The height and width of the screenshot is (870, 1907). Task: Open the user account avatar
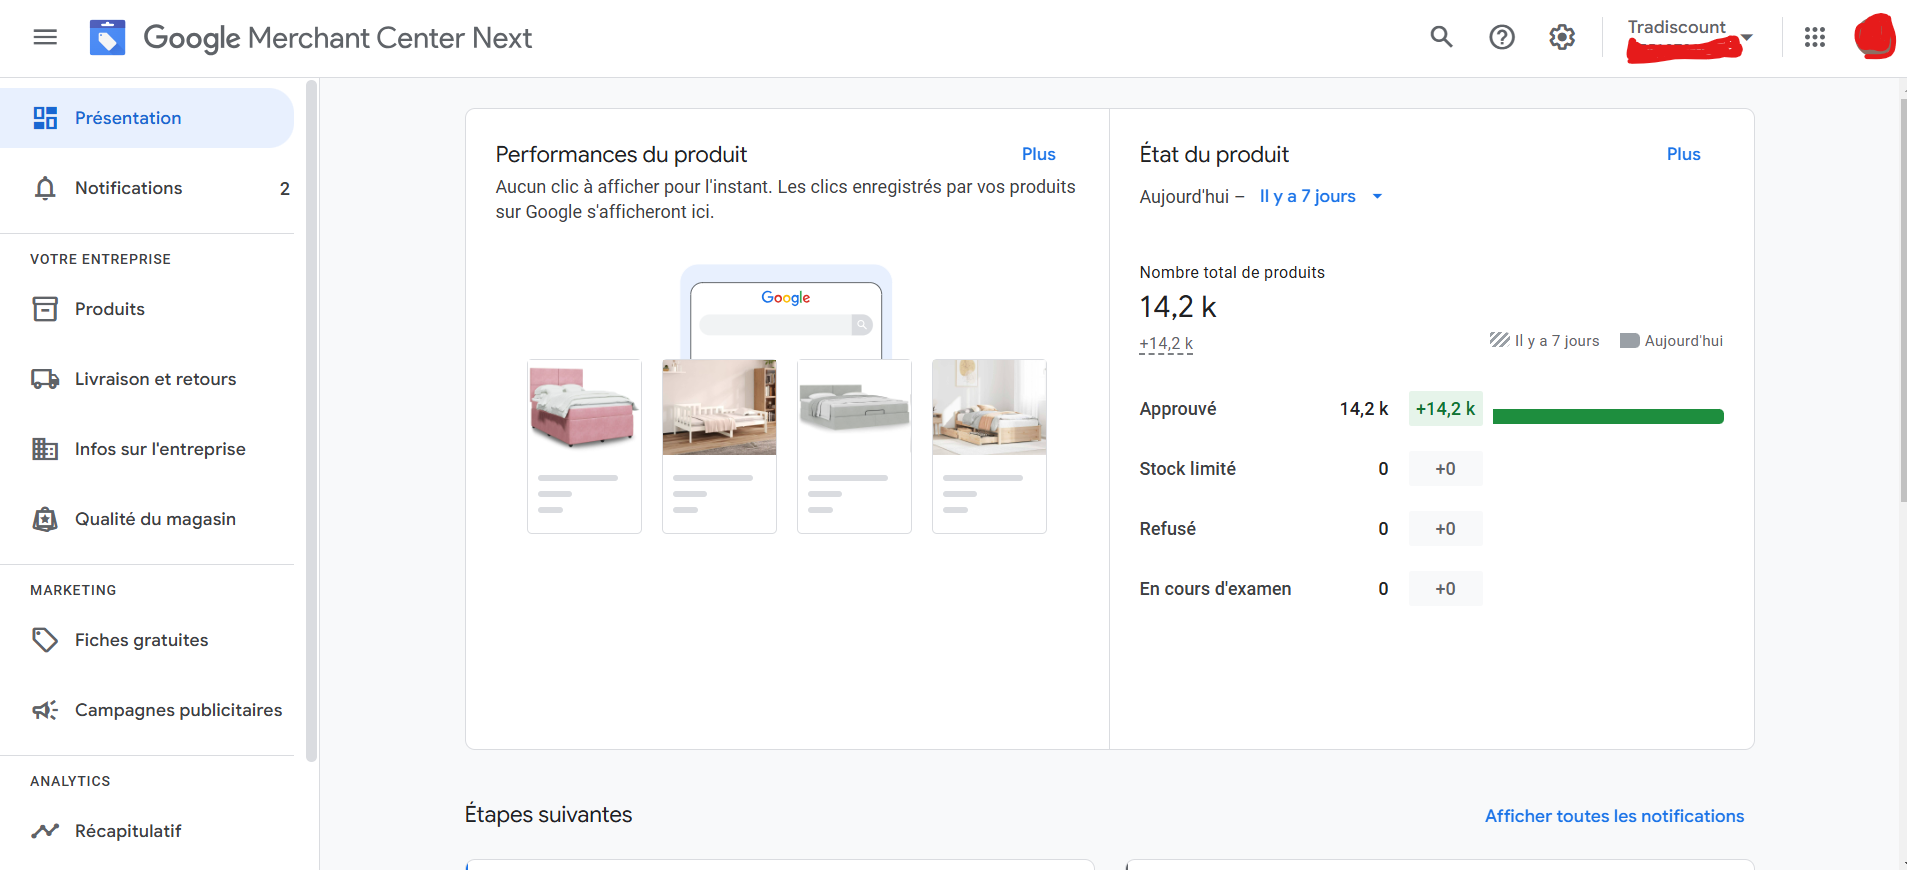point(1874,37)
